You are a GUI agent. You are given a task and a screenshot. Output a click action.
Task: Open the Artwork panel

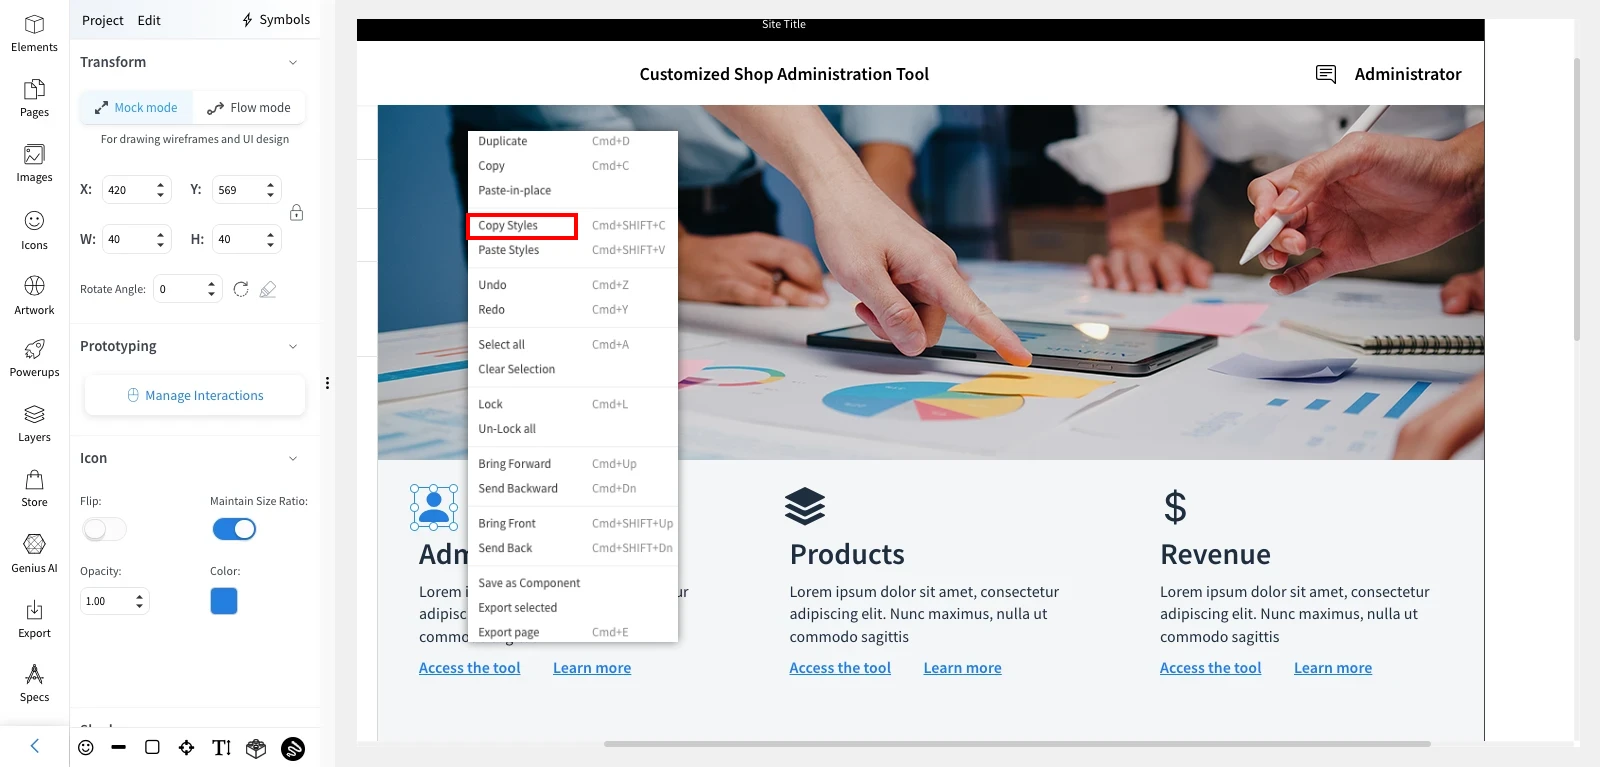34,295
